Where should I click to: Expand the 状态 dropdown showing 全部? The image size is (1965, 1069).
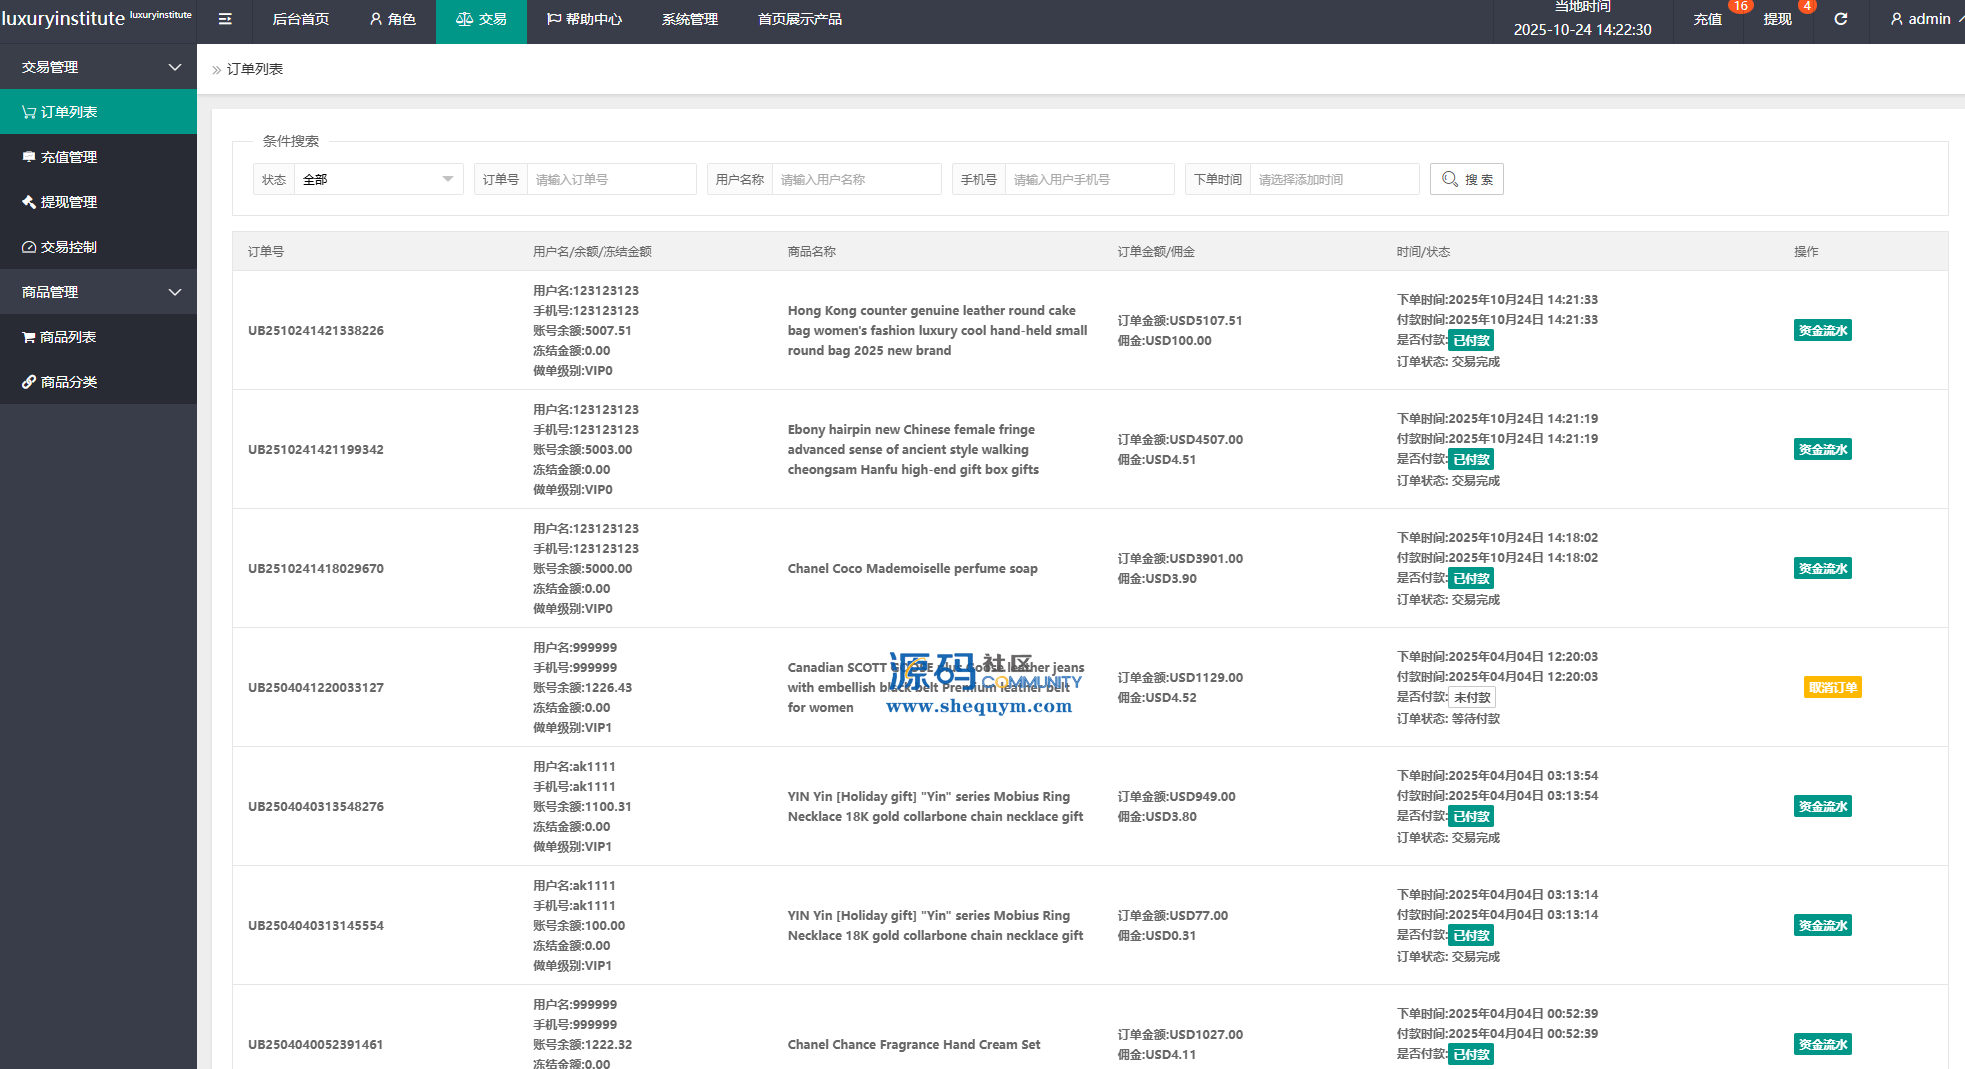377,179
